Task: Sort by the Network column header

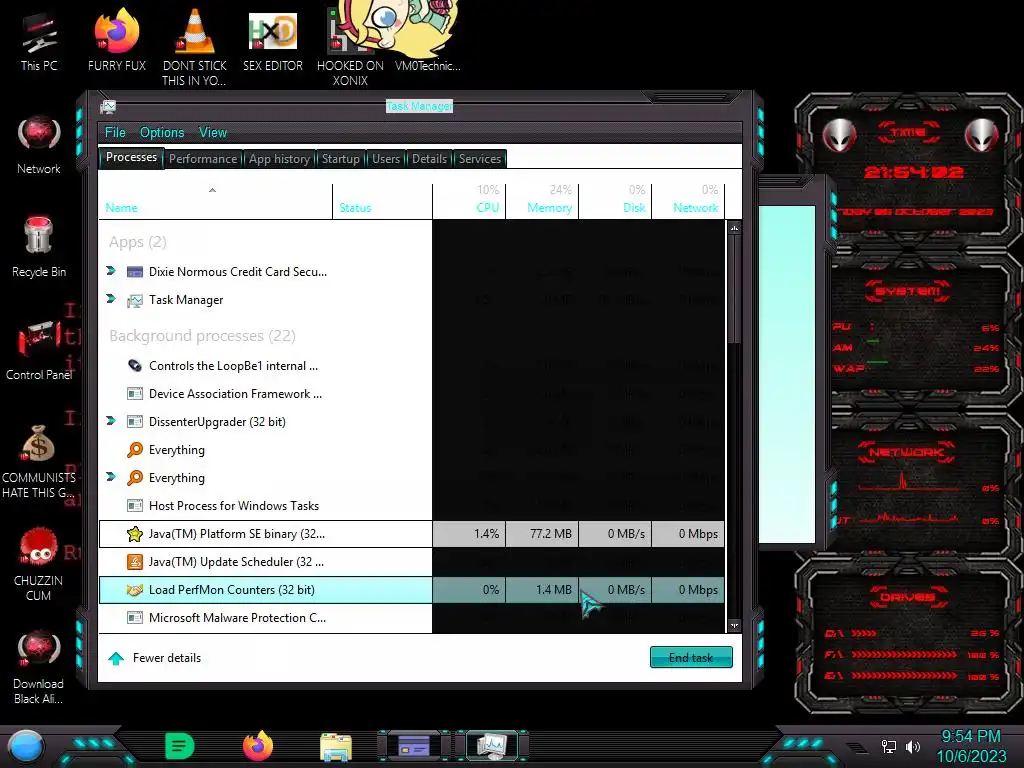Action: tap(688, 200)
